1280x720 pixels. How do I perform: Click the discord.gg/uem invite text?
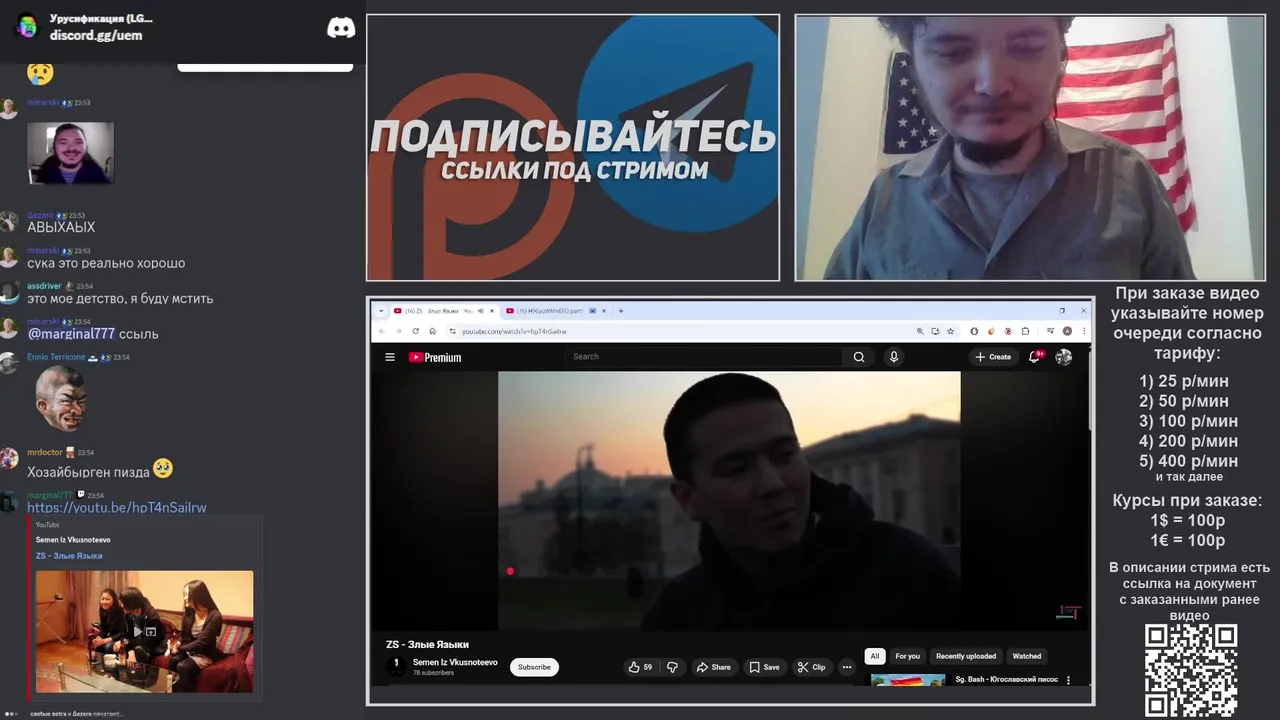[x=96, y=35]
